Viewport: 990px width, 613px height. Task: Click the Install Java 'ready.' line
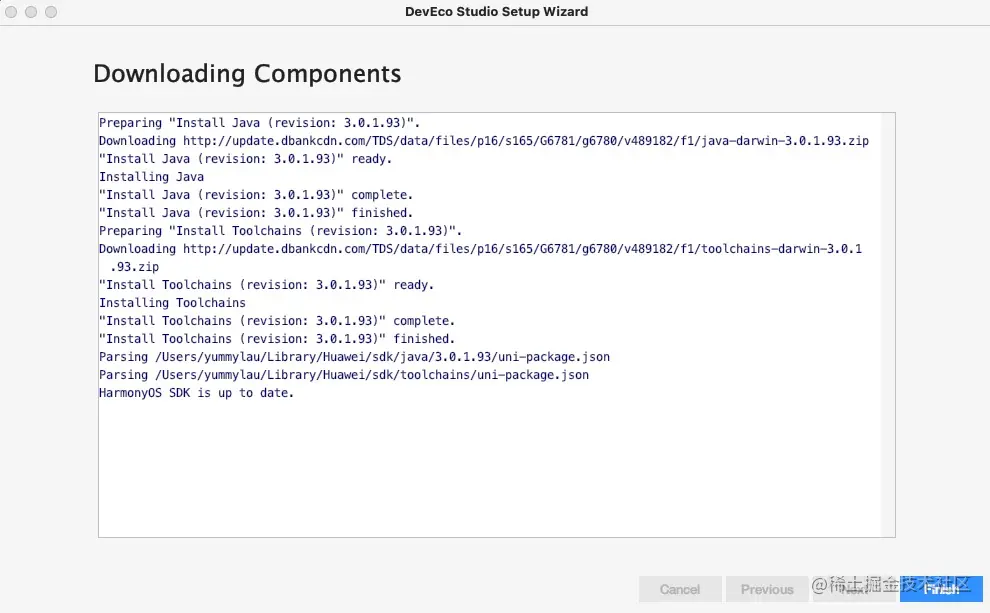click(246, 159)
